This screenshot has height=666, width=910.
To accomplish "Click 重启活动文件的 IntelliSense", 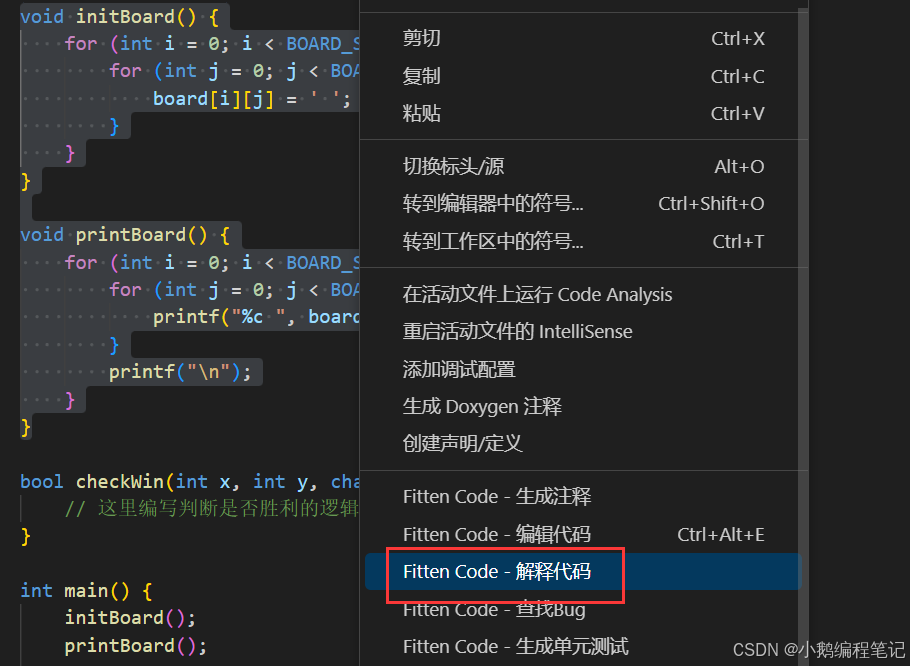I will point(583,332).
